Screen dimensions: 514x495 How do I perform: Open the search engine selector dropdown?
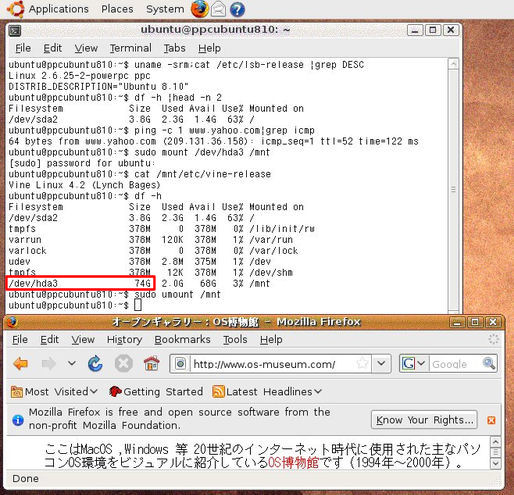(414, 364)
